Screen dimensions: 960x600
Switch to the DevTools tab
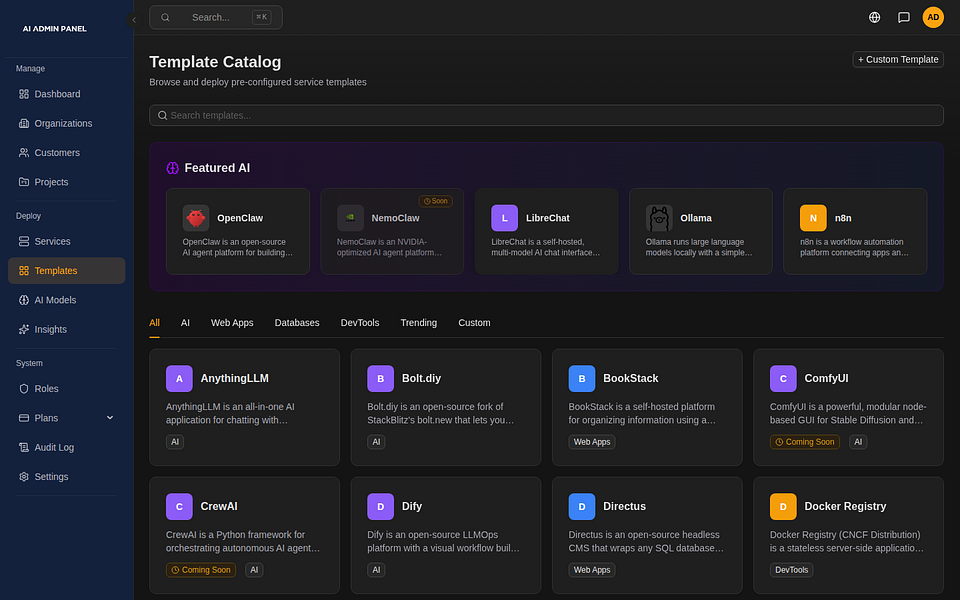coord(360,323)
